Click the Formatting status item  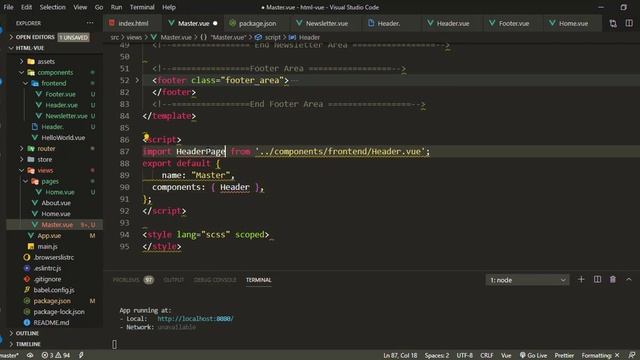click(600, 356)
